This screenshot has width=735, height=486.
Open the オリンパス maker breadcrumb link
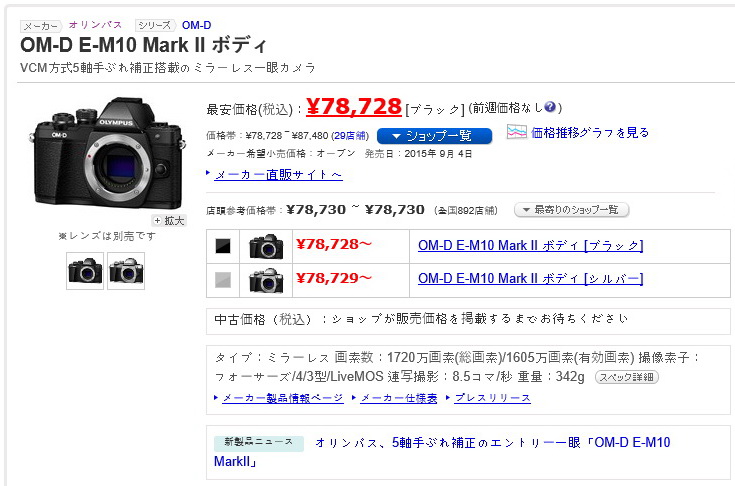pos(95,25)
